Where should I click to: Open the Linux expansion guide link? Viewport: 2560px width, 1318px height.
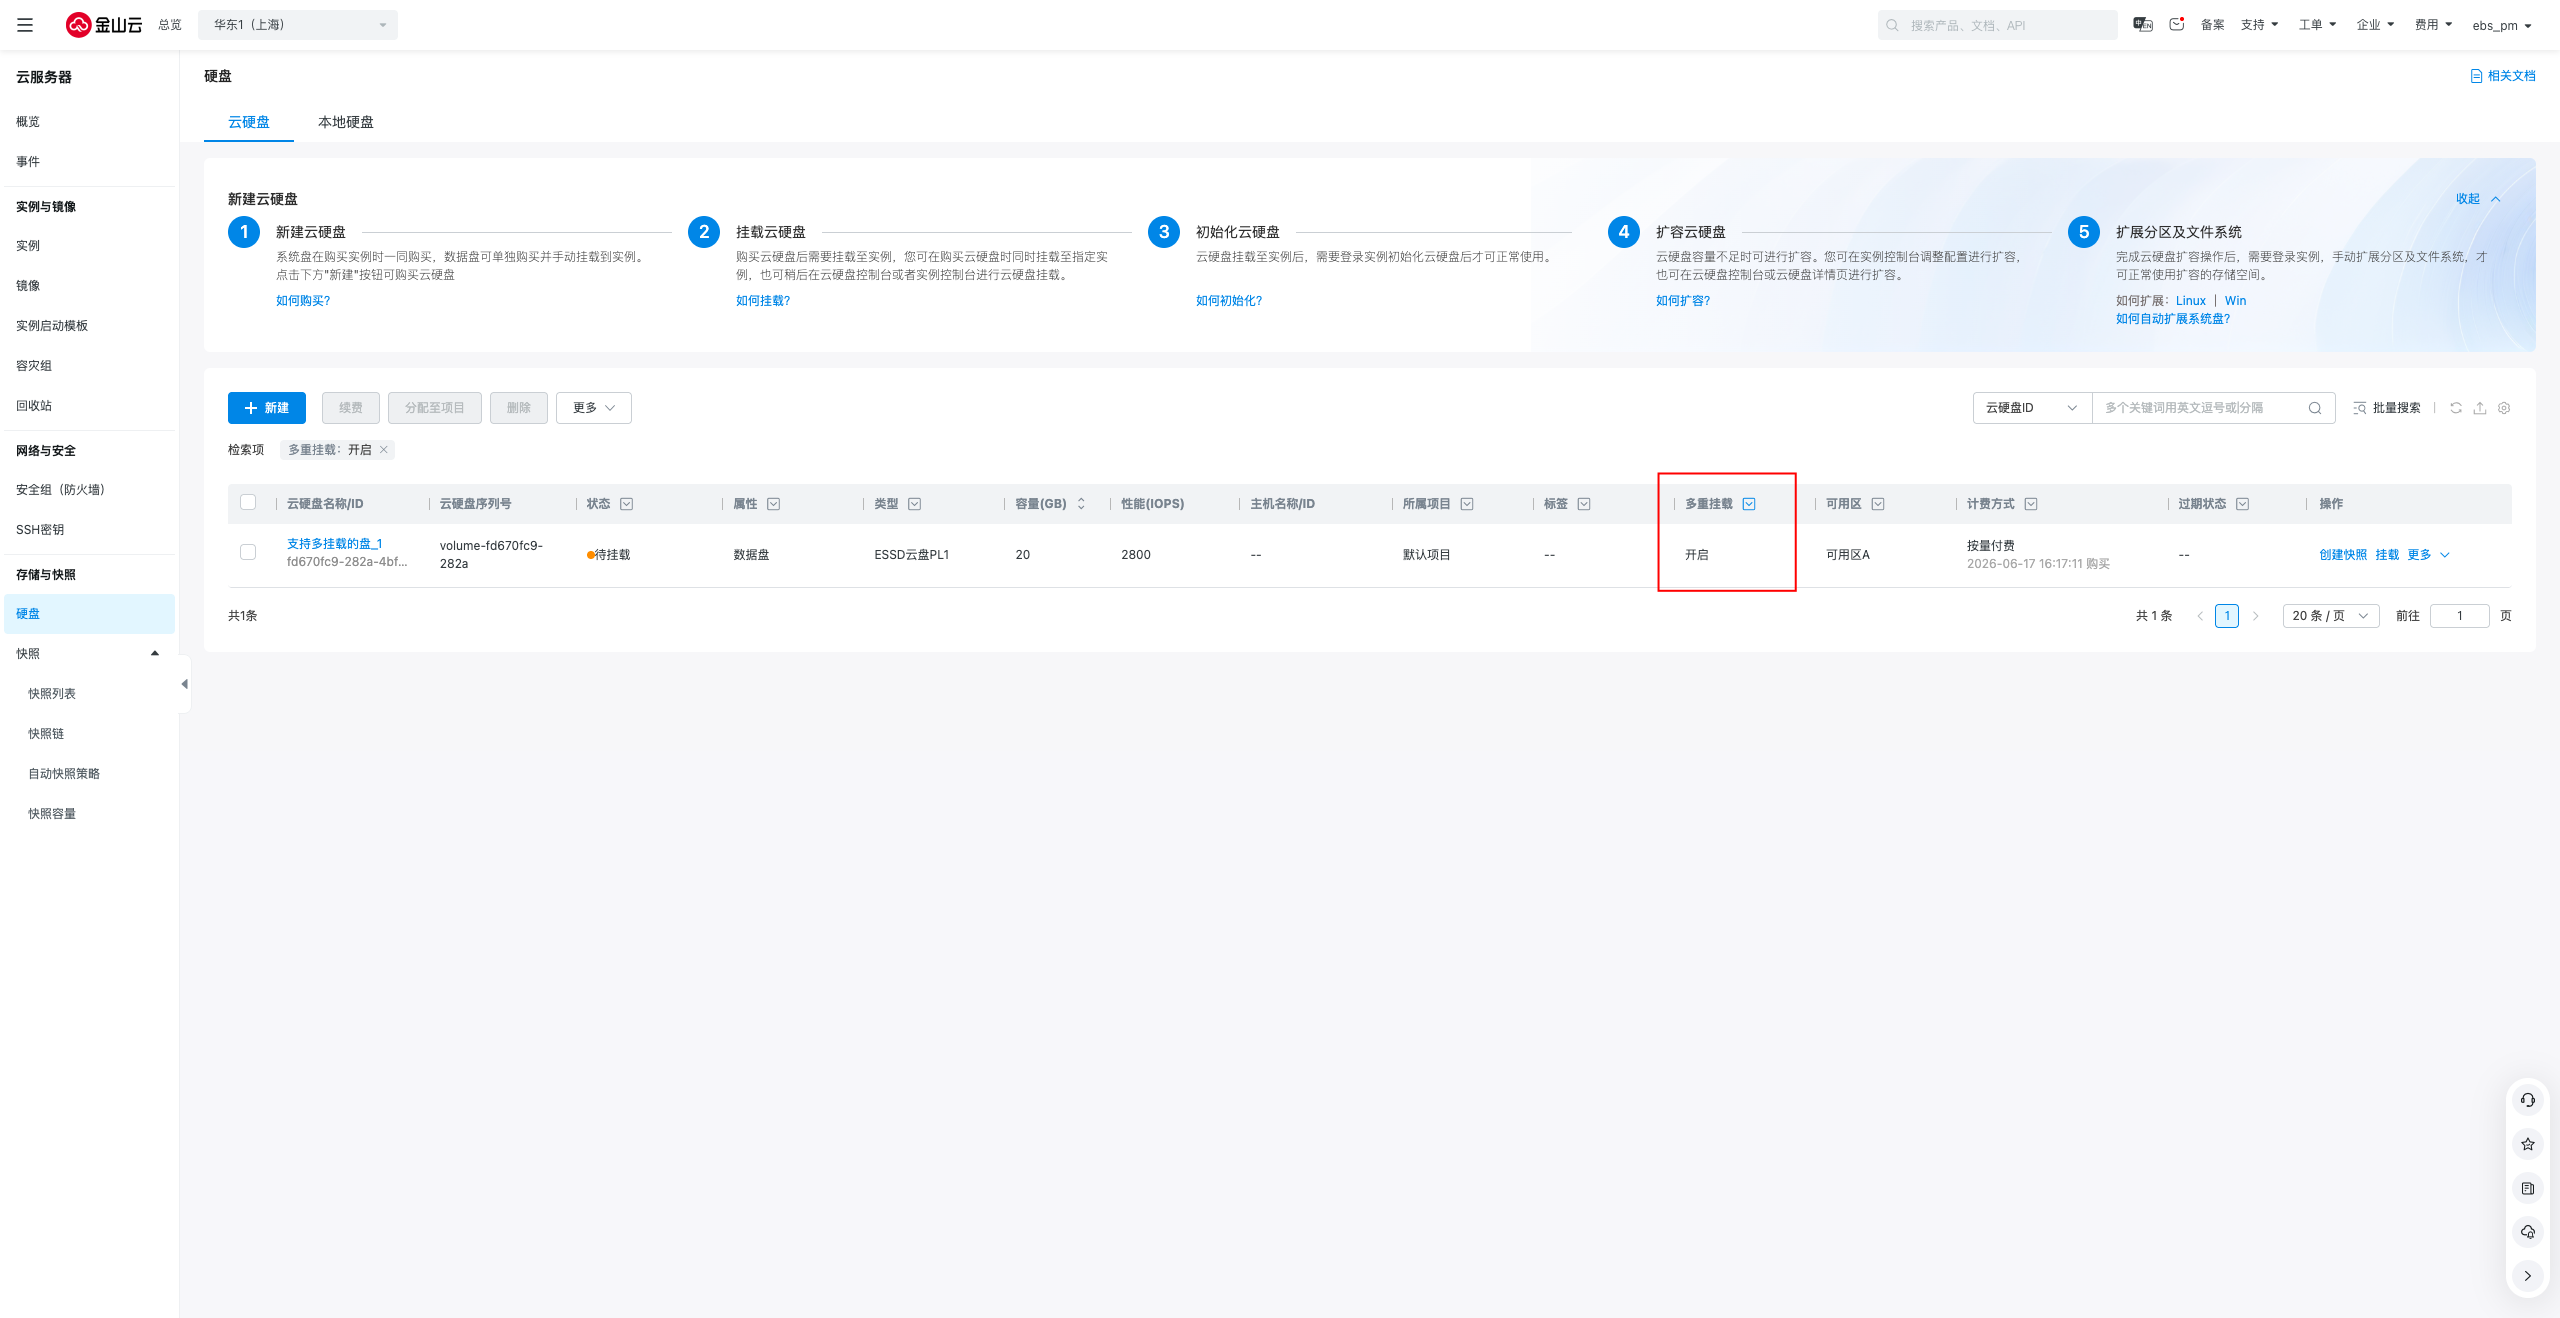pos(2190,301)
